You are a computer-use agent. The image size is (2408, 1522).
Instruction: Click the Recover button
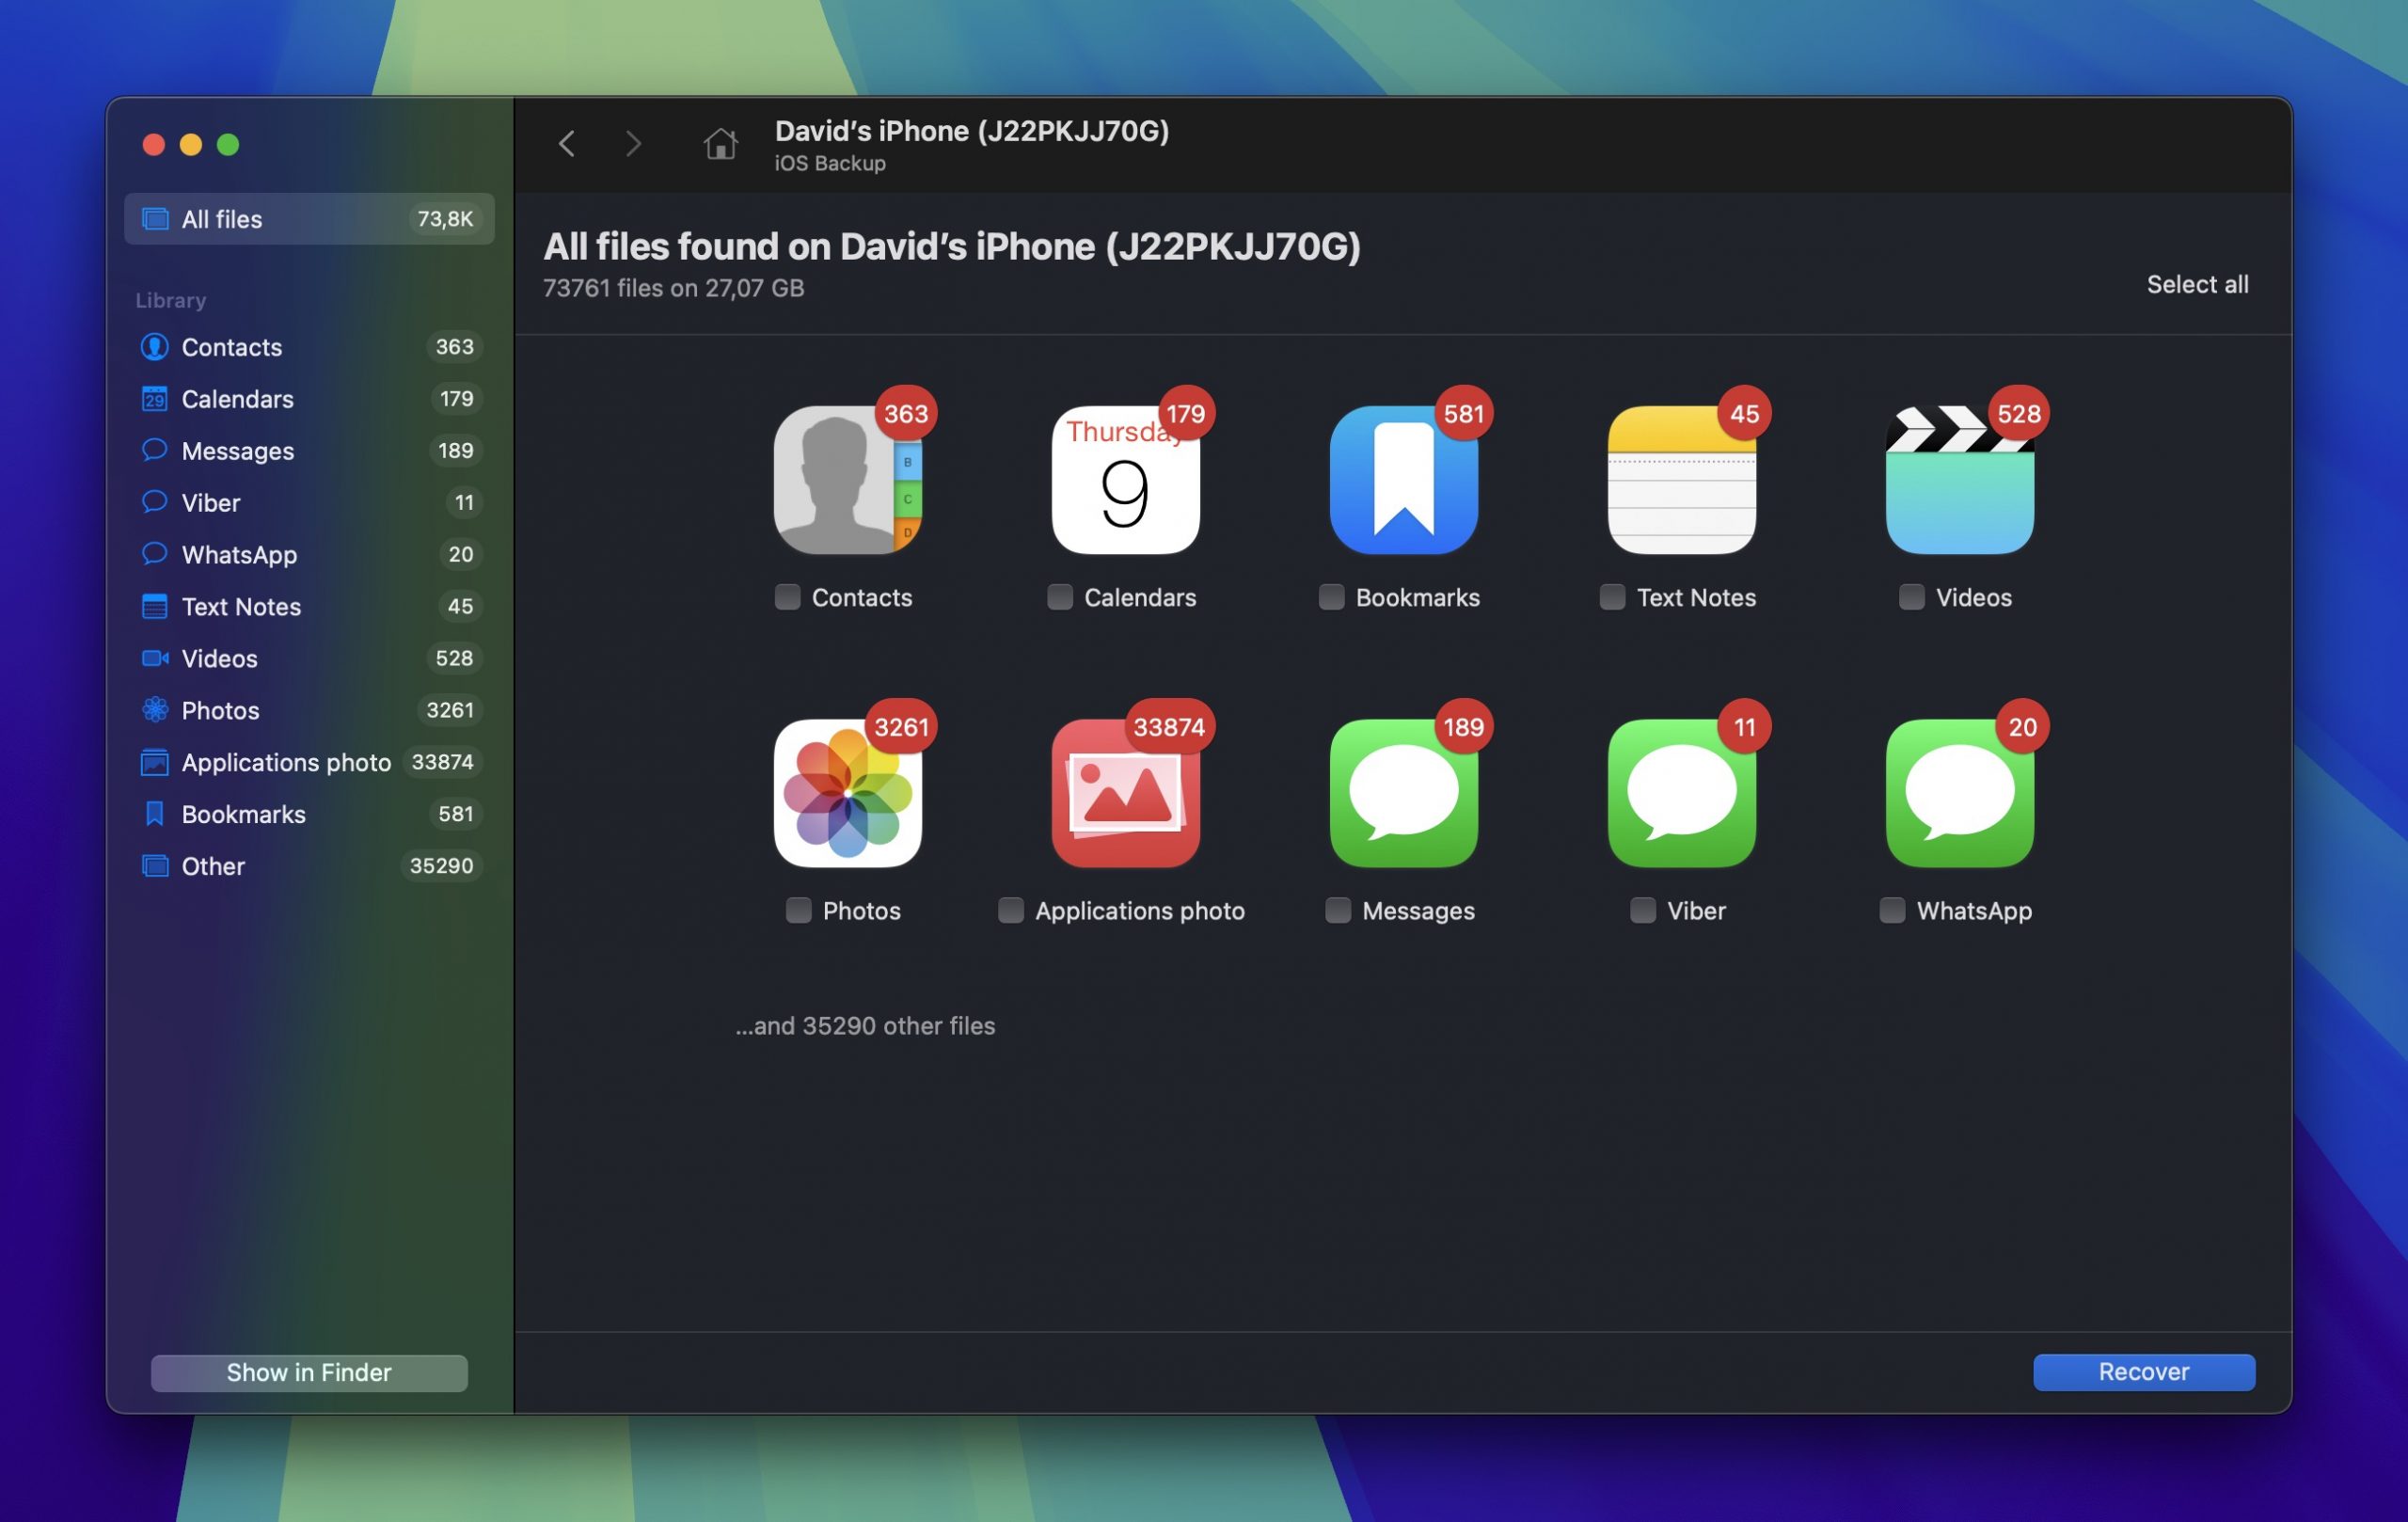tap(2143, 1372)
